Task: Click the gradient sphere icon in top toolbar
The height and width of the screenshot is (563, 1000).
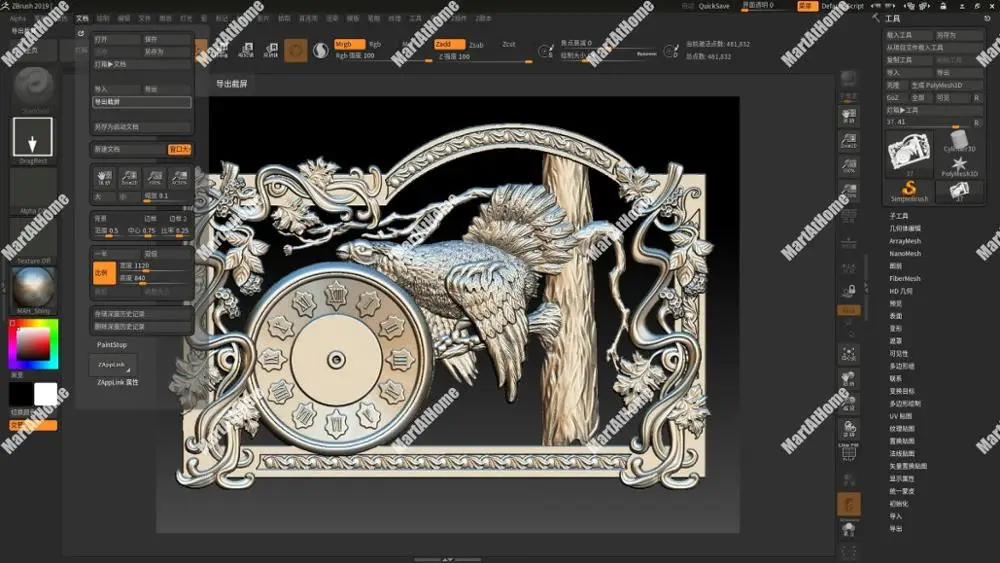Action: [321, 49]
